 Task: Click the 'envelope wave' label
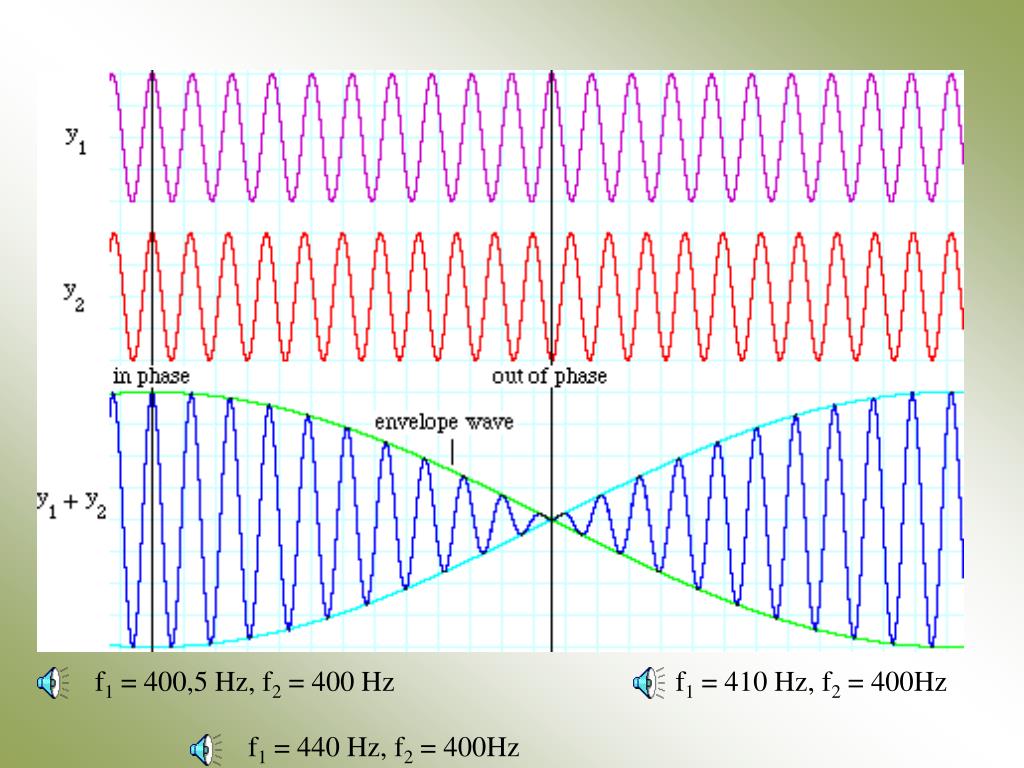(x=444, y=422)
